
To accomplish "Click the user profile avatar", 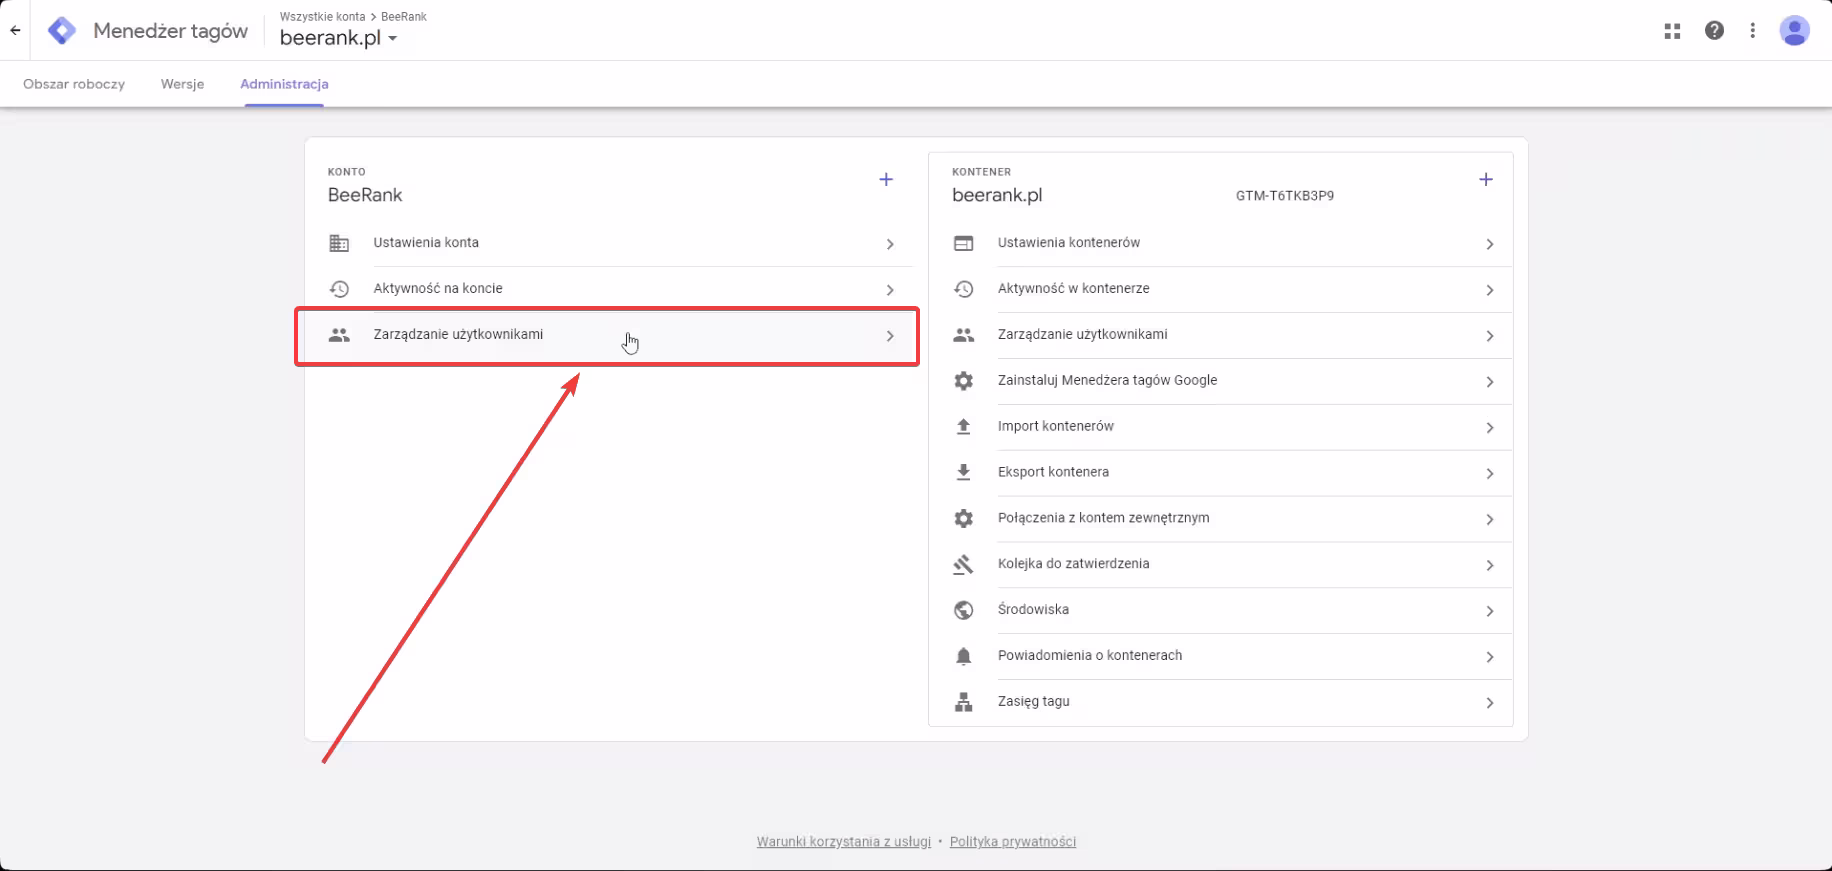I will pos(1794,31).
